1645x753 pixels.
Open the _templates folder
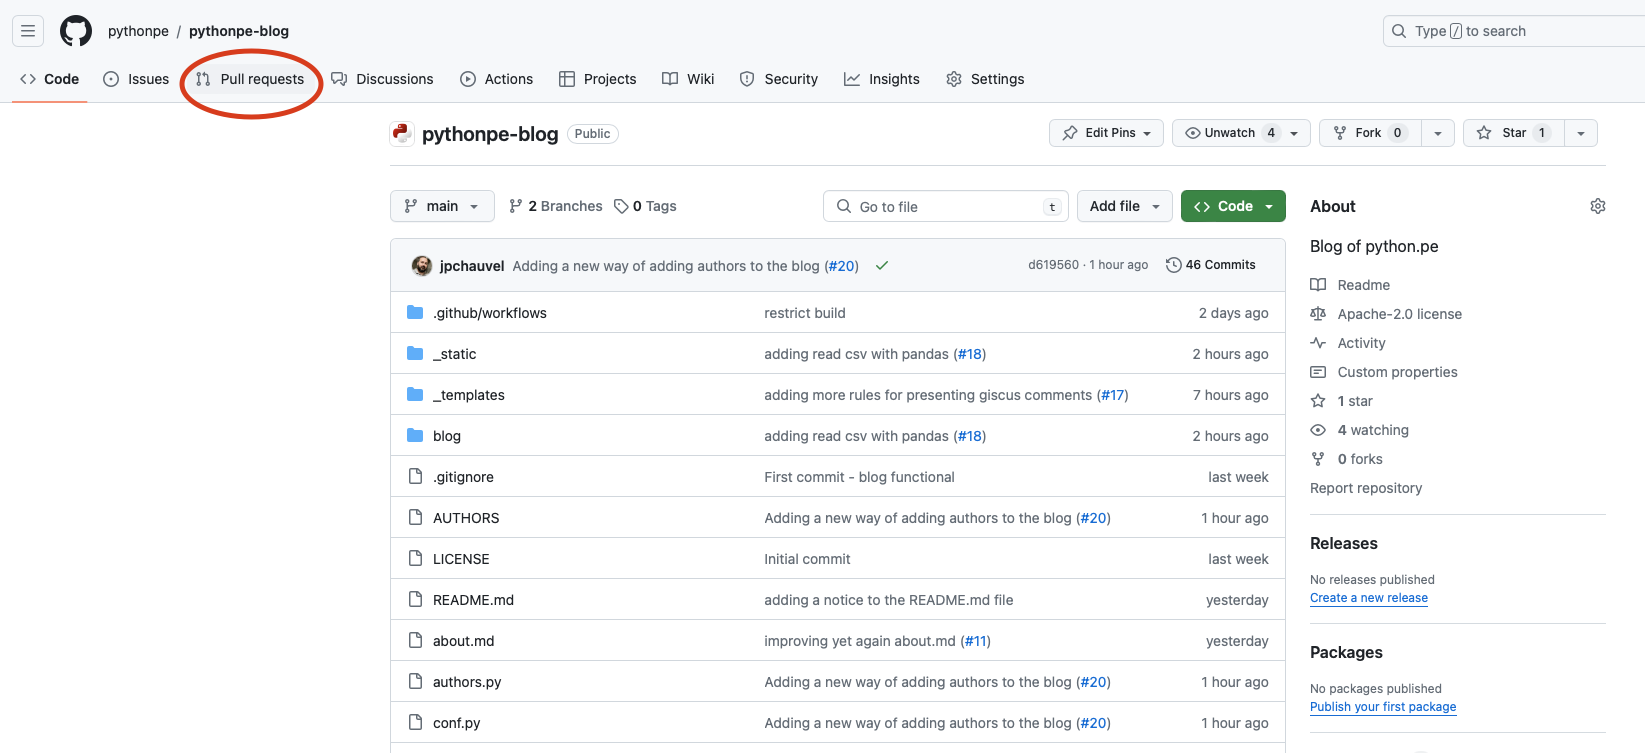coord(469,395)
